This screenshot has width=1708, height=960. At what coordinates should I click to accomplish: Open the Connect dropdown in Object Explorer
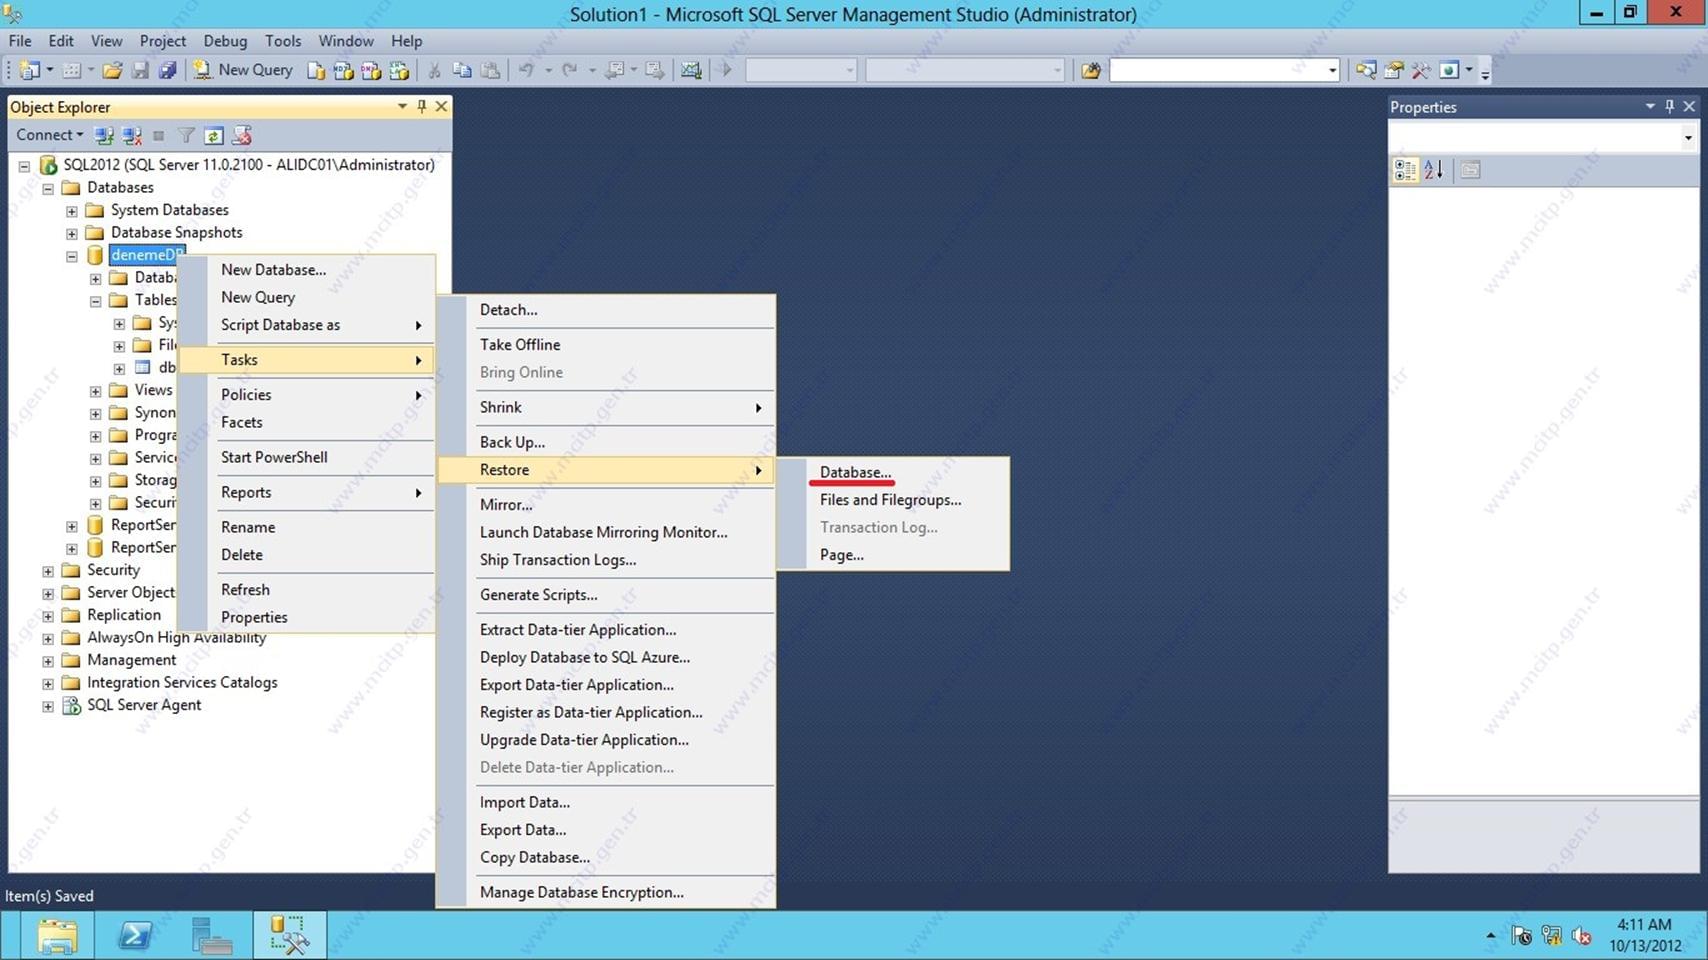click(49, 135)
